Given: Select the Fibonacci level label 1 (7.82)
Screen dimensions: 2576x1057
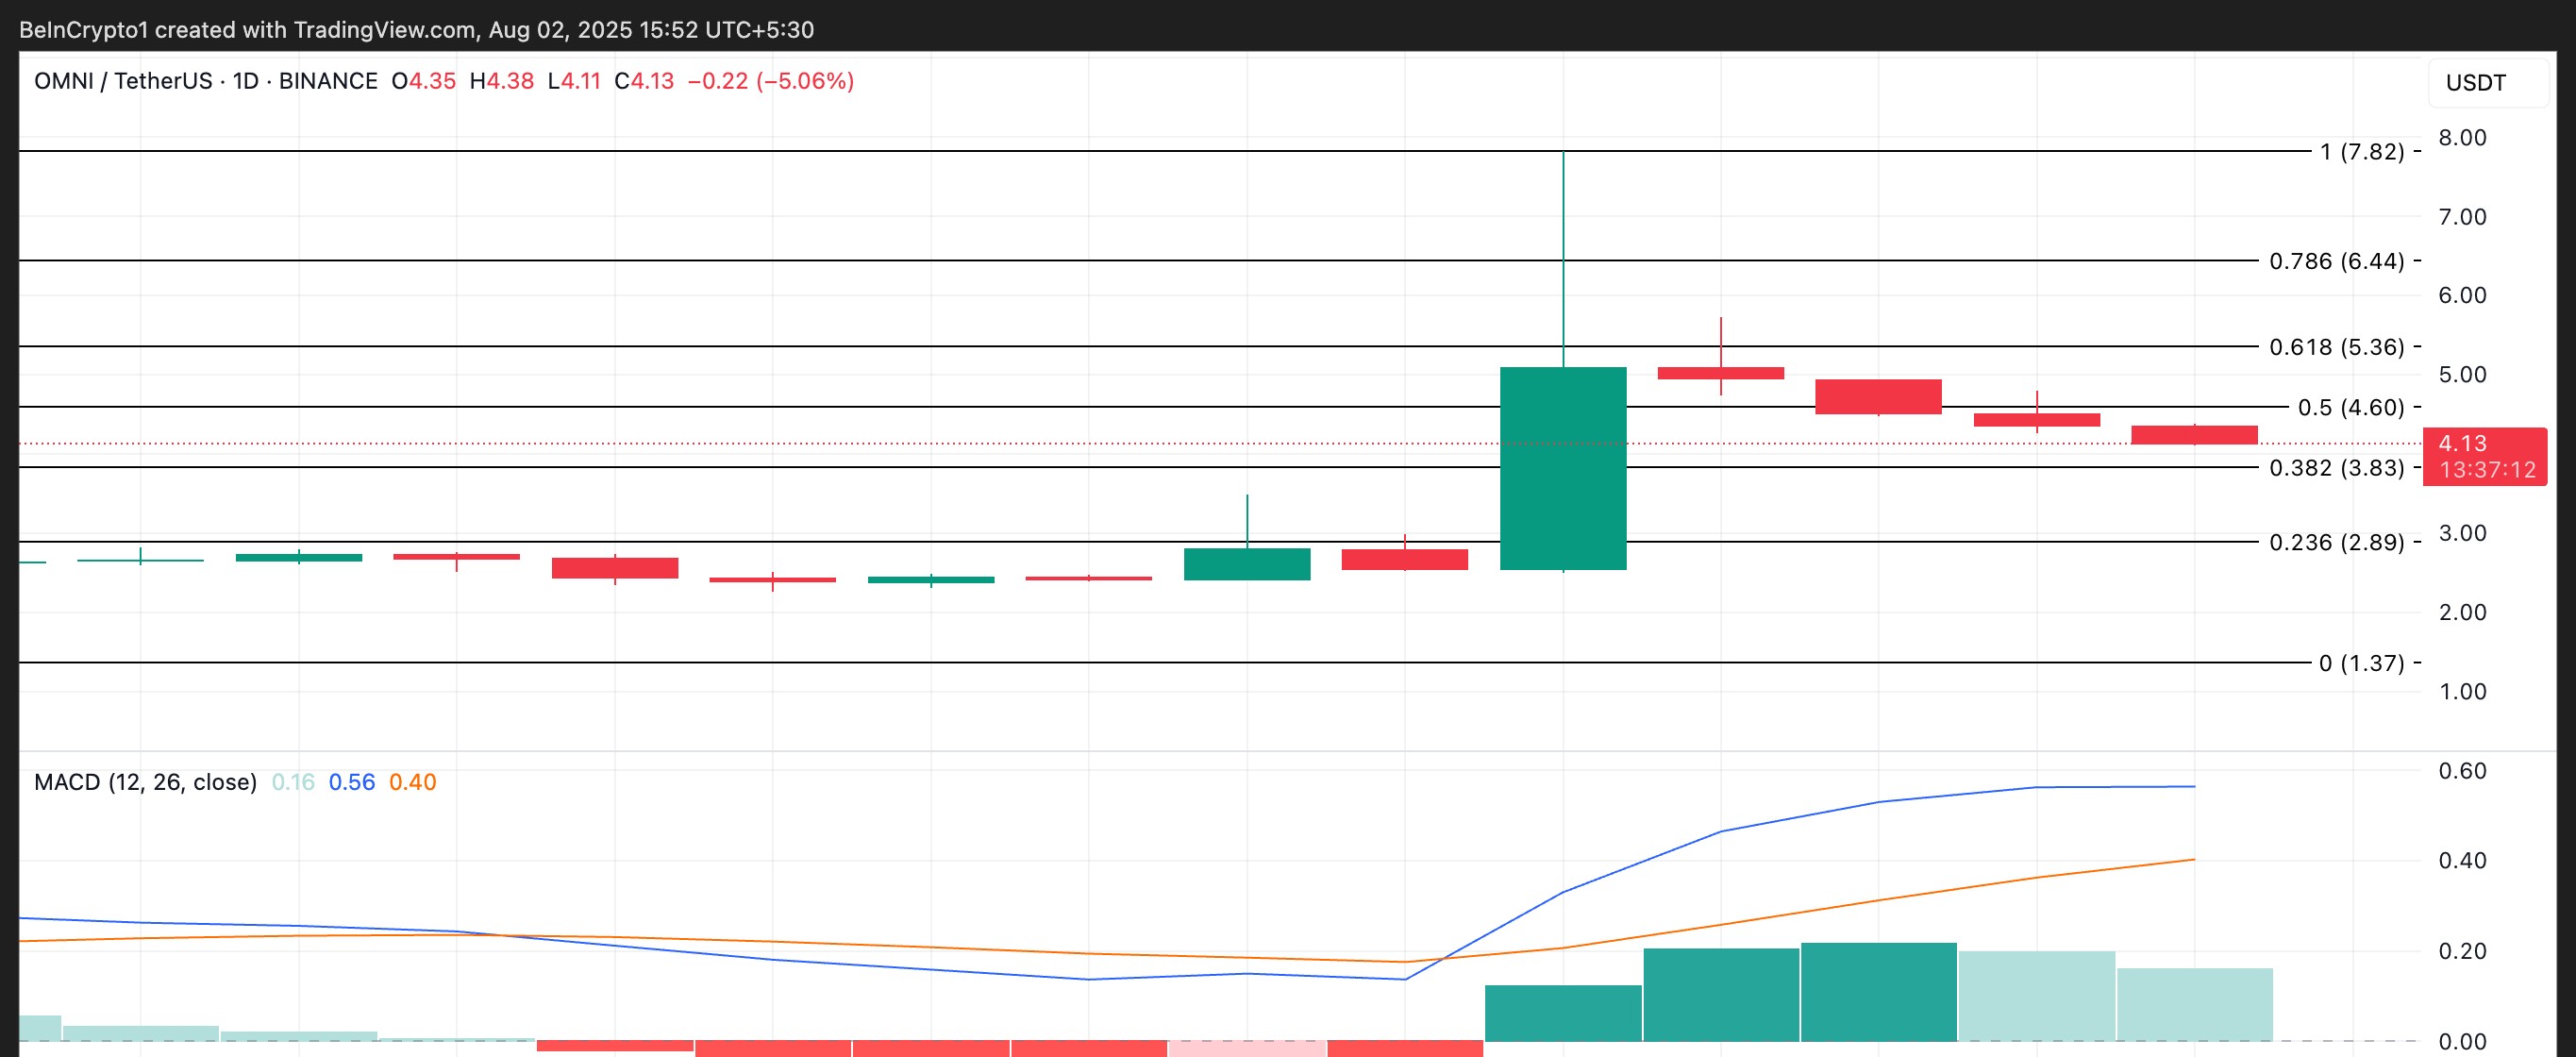Looking at the screenshot, I should click(x=2362, y=152).
